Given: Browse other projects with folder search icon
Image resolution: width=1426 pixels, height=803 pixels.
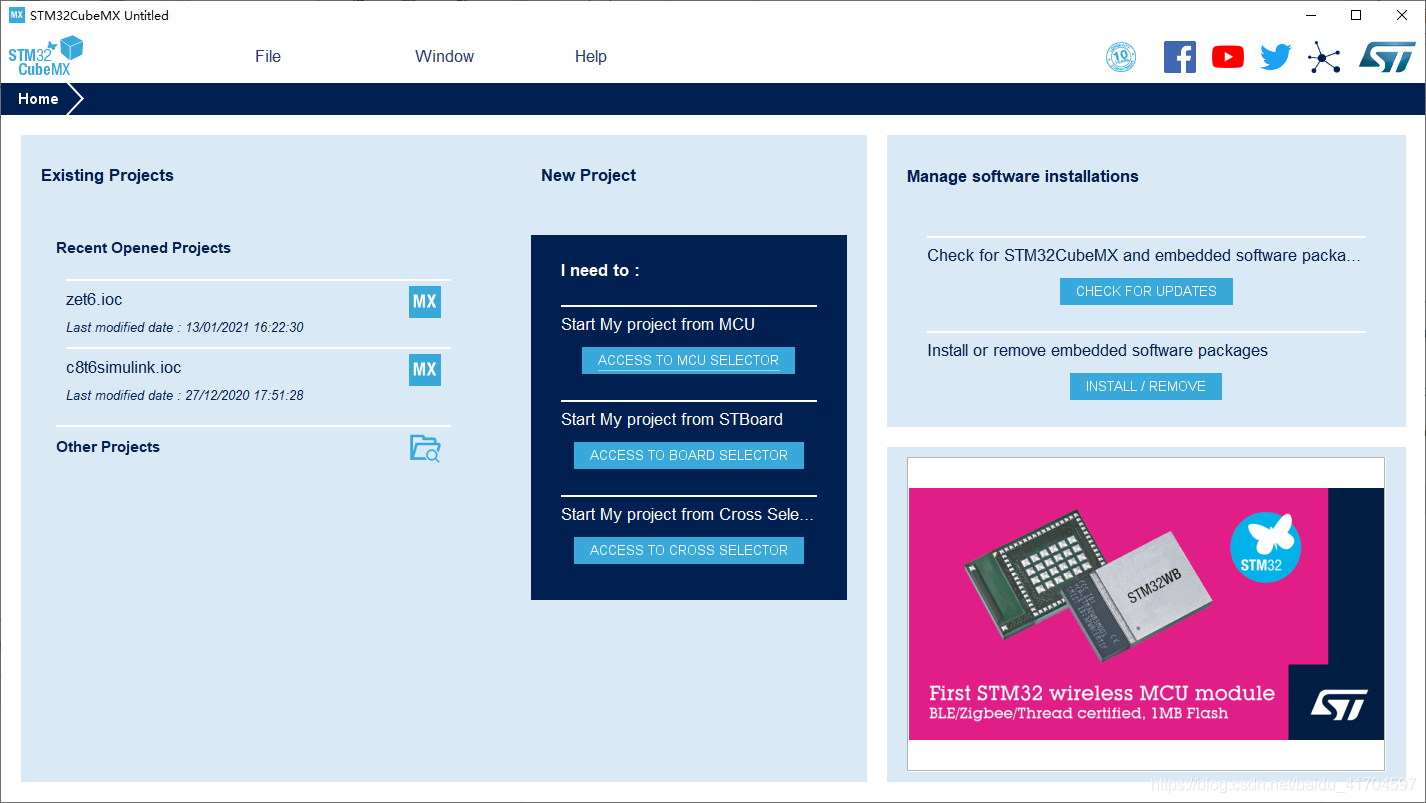Looking at the screenshot, I should (x=425, y=448).
